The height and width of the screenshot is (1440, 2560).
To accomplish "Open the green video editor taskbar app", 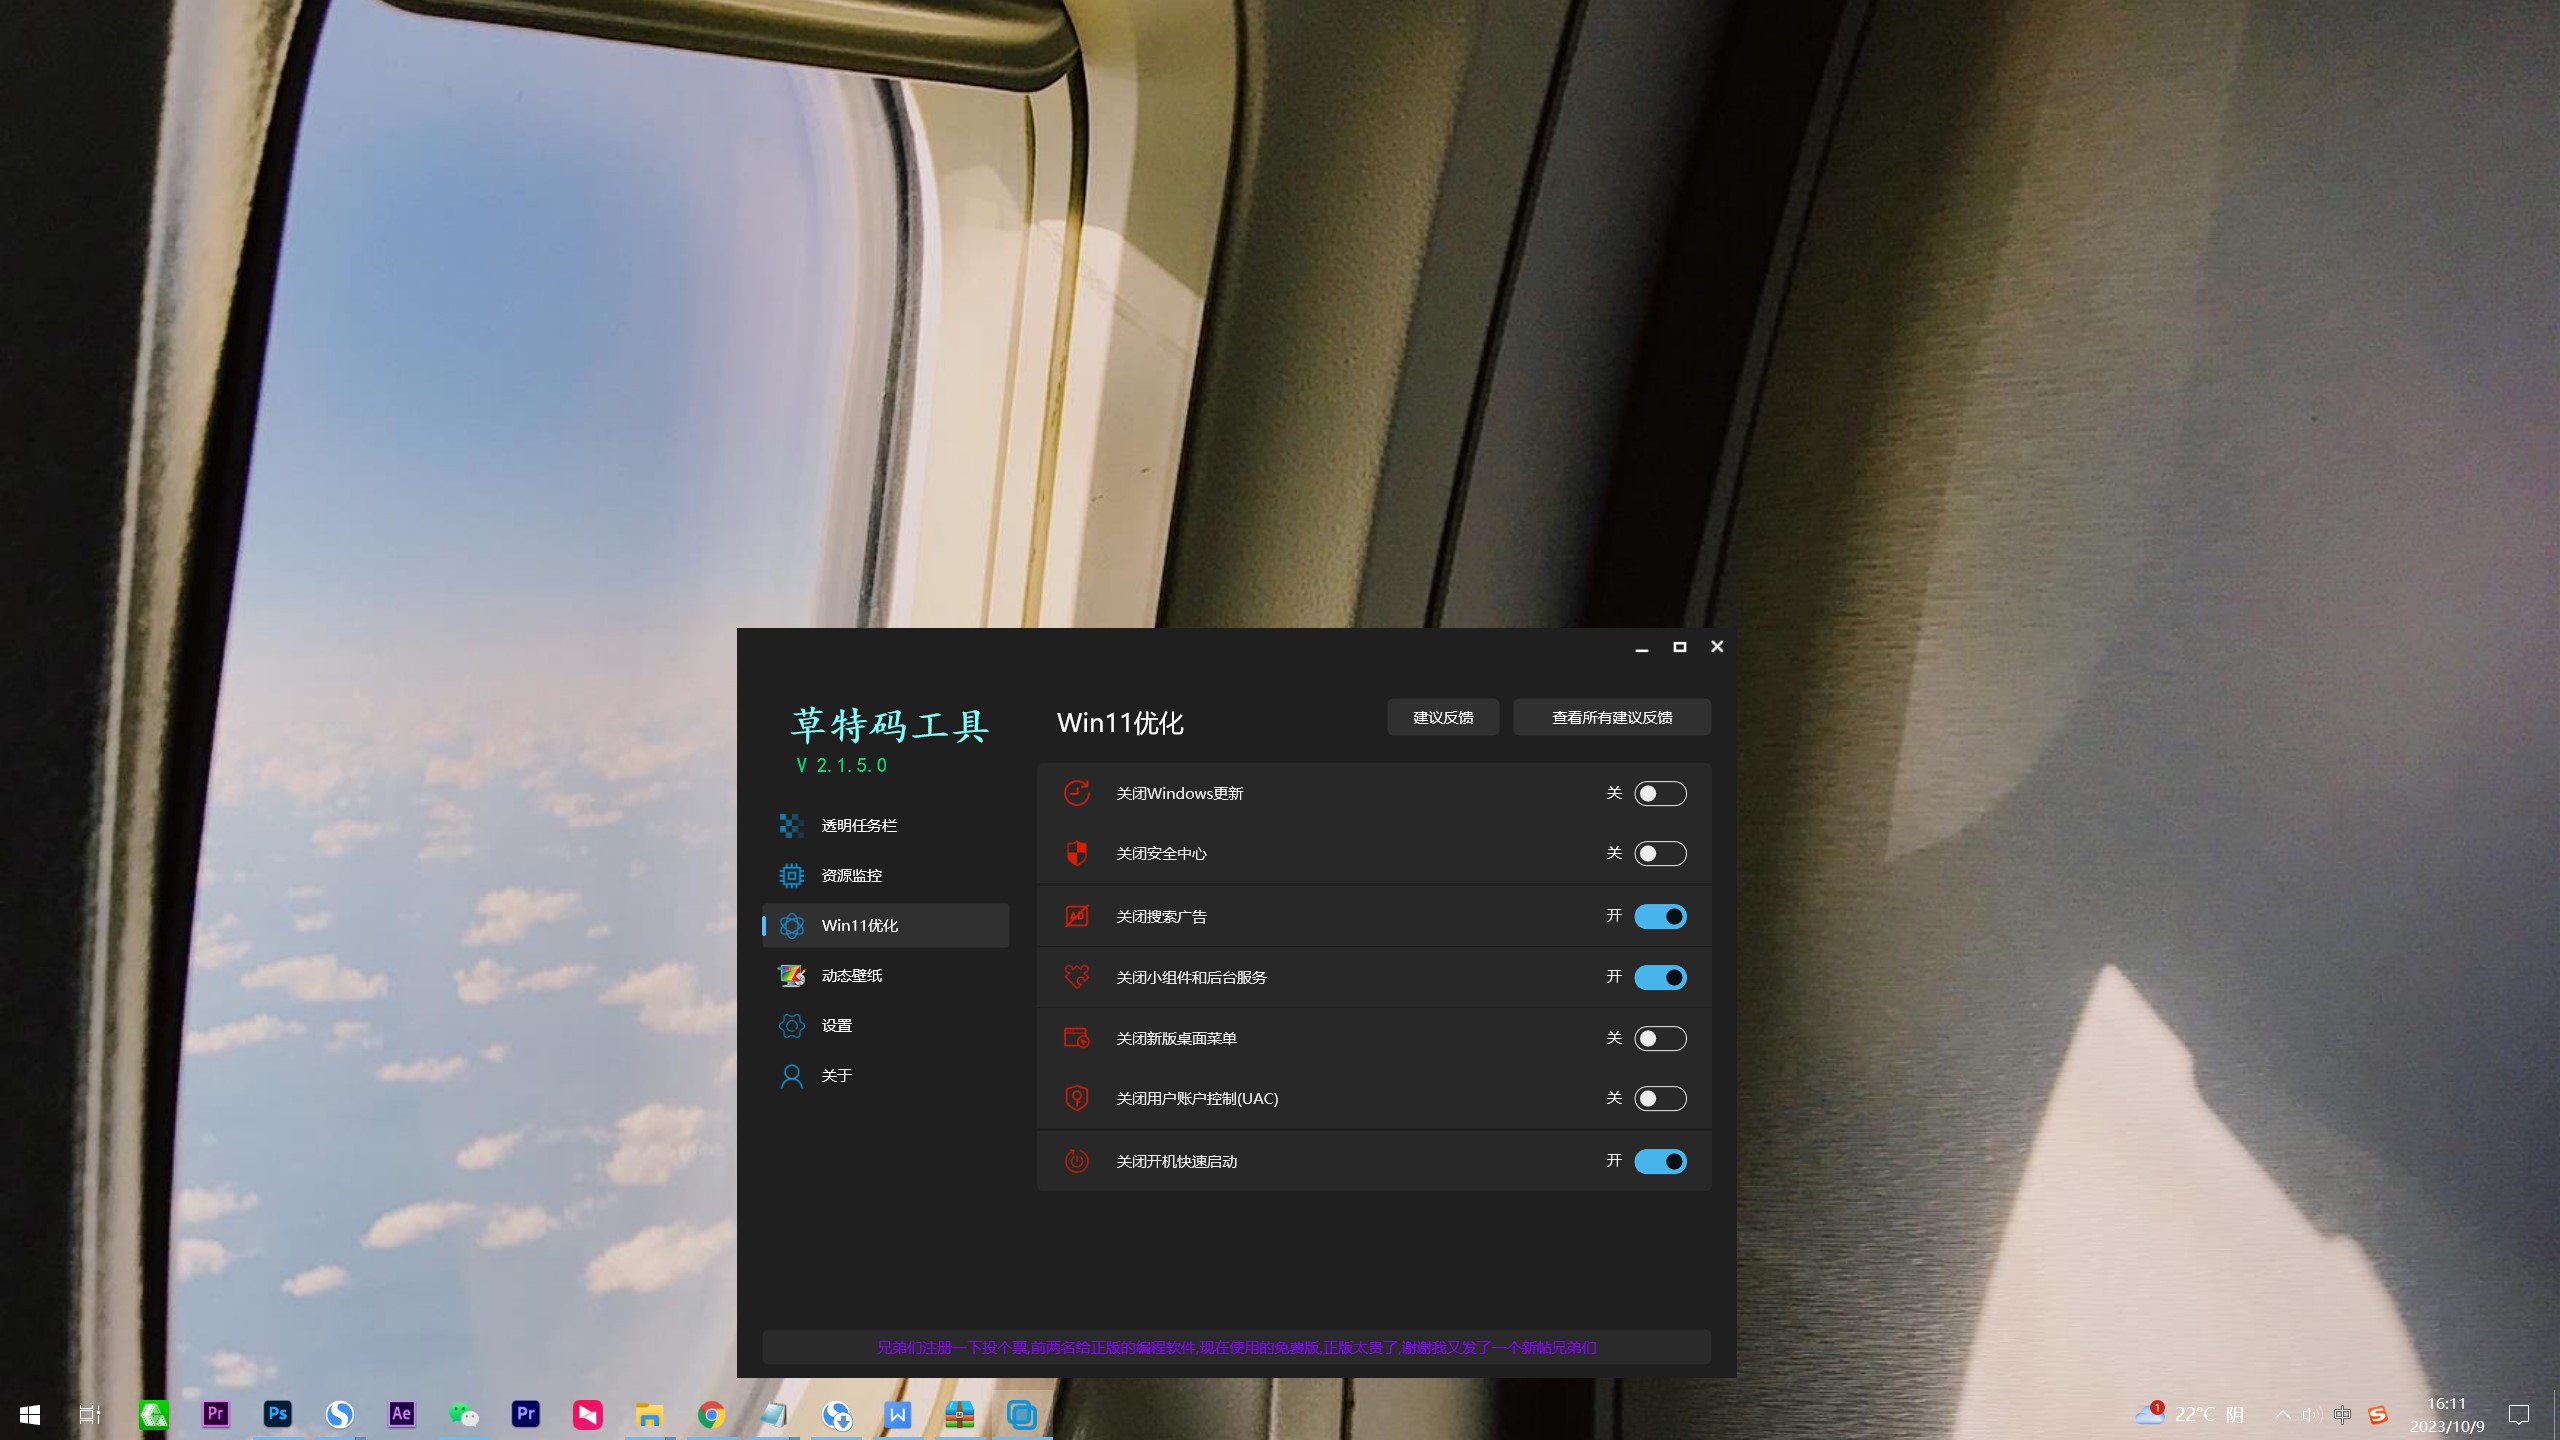I will point(153,1414).
